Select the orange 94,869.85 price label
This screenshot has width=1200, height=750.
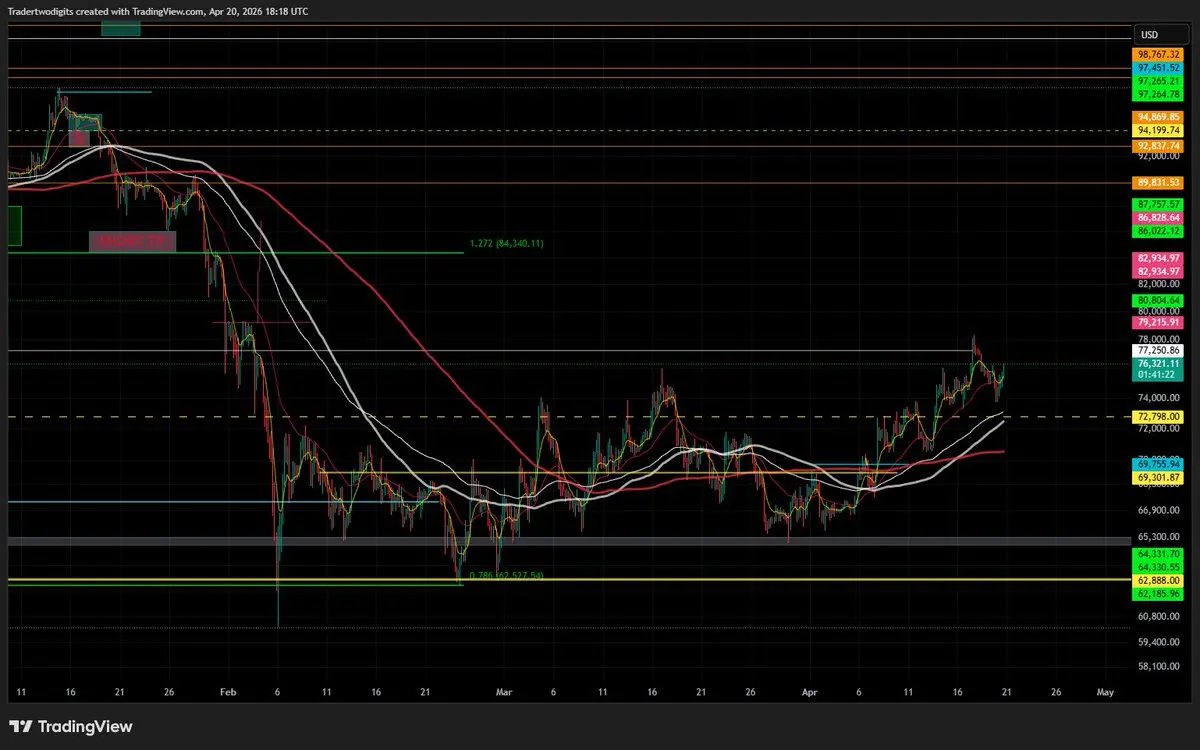point(1158,117)
